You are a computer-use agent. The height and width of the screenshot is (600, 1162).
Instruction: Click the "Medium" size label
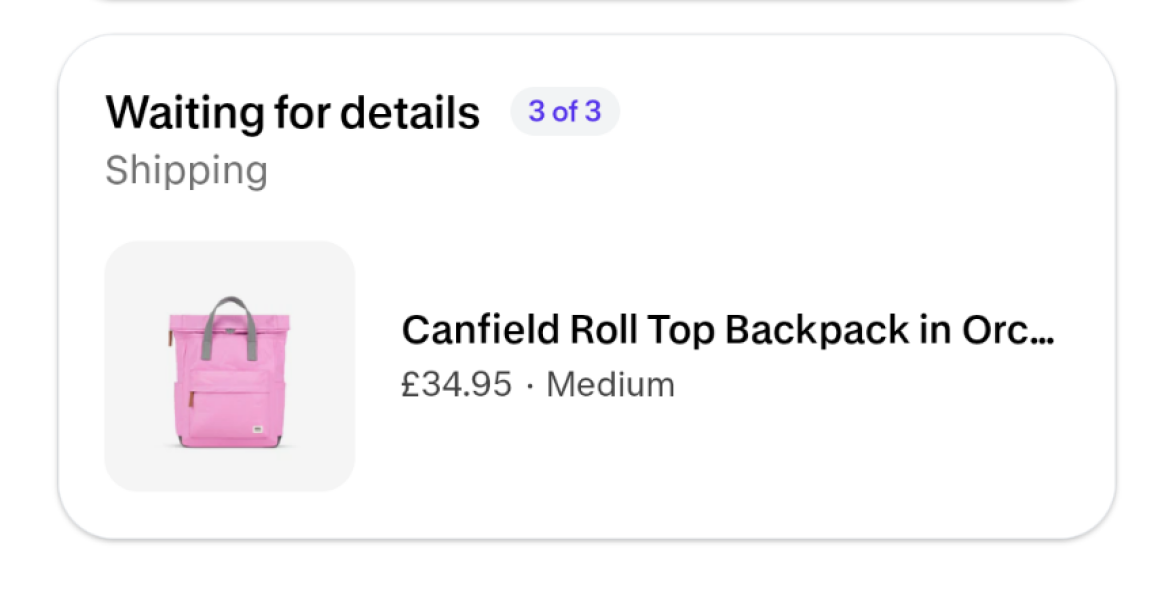610,384
